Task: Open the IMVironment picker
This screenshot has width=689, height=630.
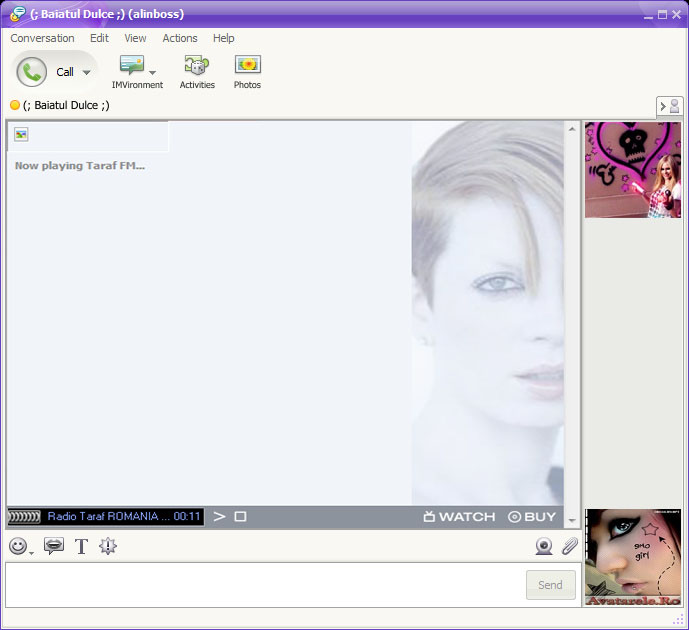Action: pyautogui.click(x=132, y=65)
